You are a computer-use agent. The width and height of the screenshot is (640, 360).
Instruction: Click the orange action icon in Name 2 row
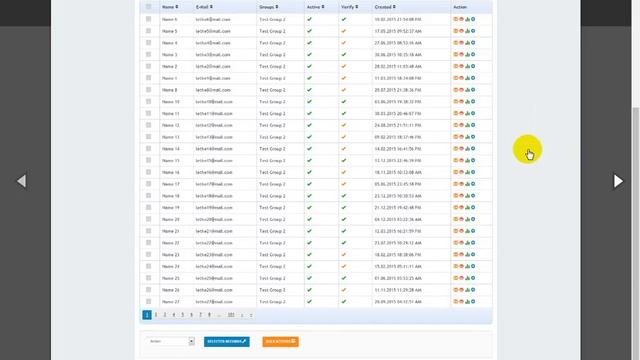tap(456, 66)
